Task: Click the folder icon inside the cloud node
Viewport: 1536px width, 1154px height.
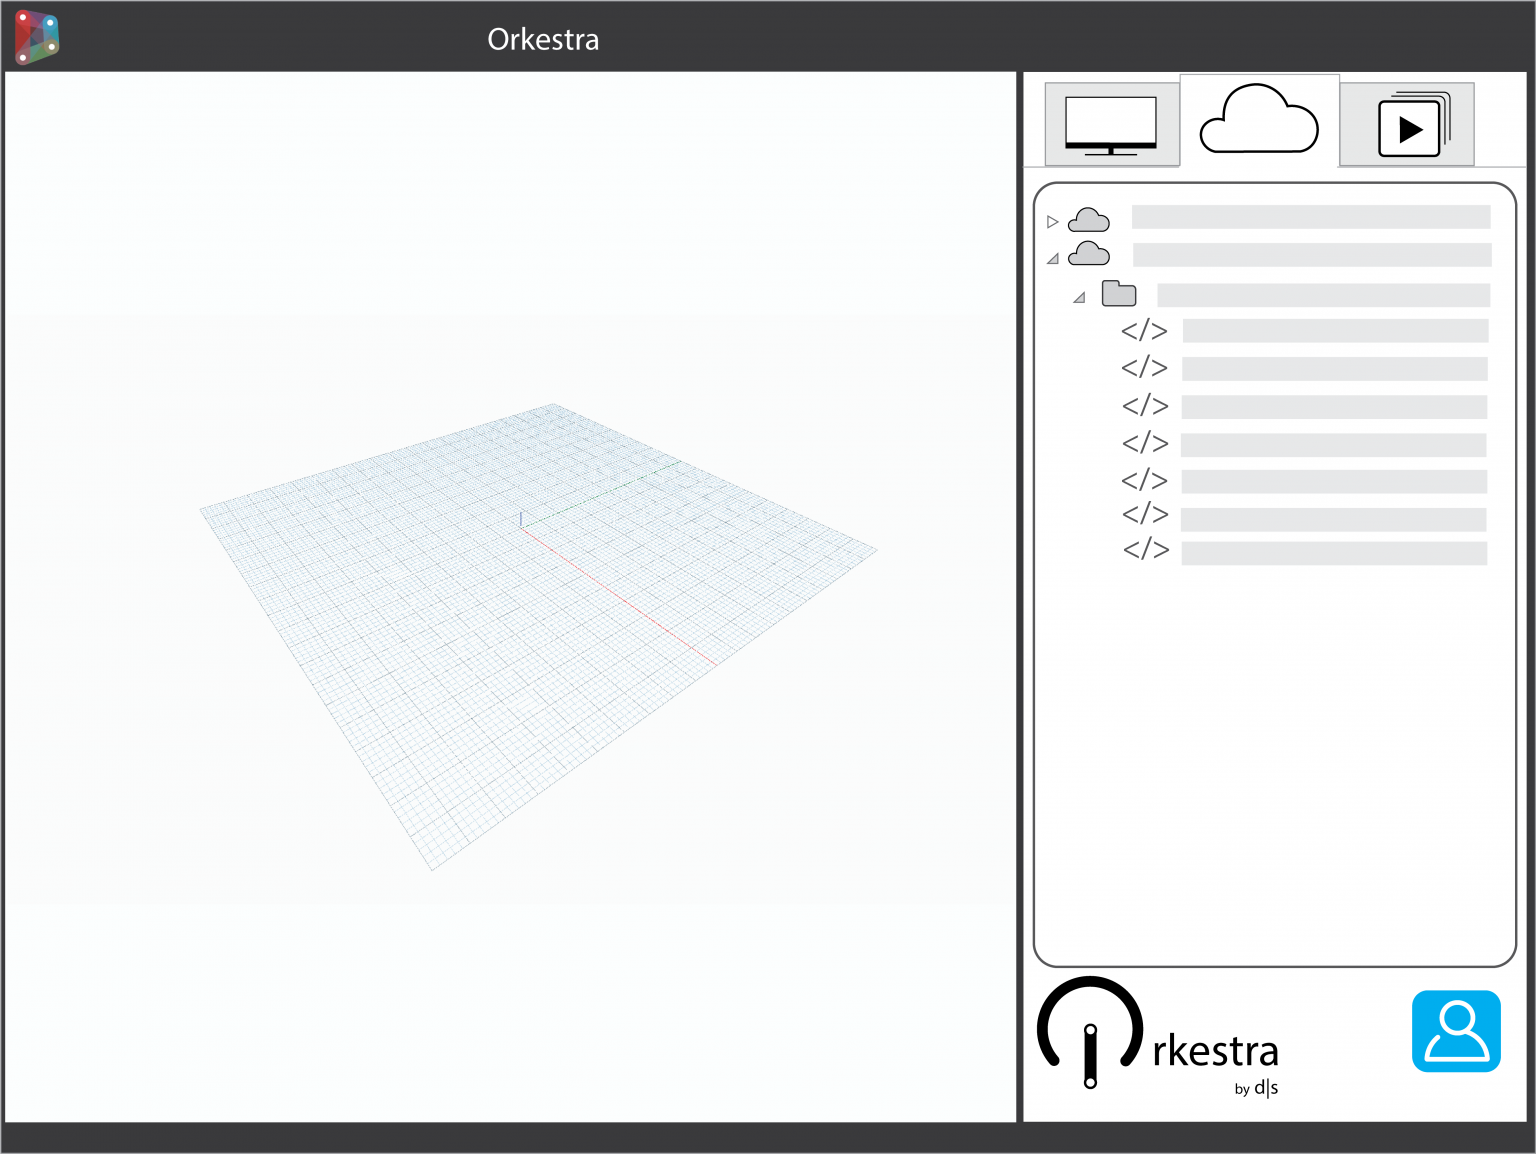Action: [x=1119, y=293]
